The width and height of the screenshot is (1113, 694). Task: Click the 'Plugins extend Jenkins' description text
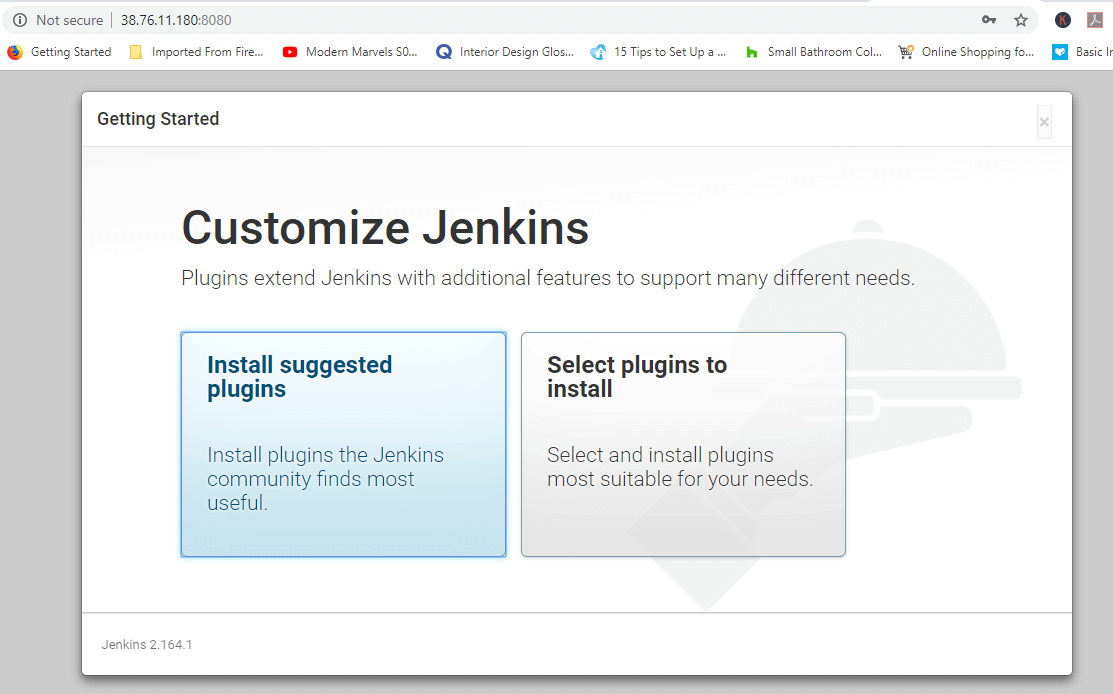click(548, 277)
